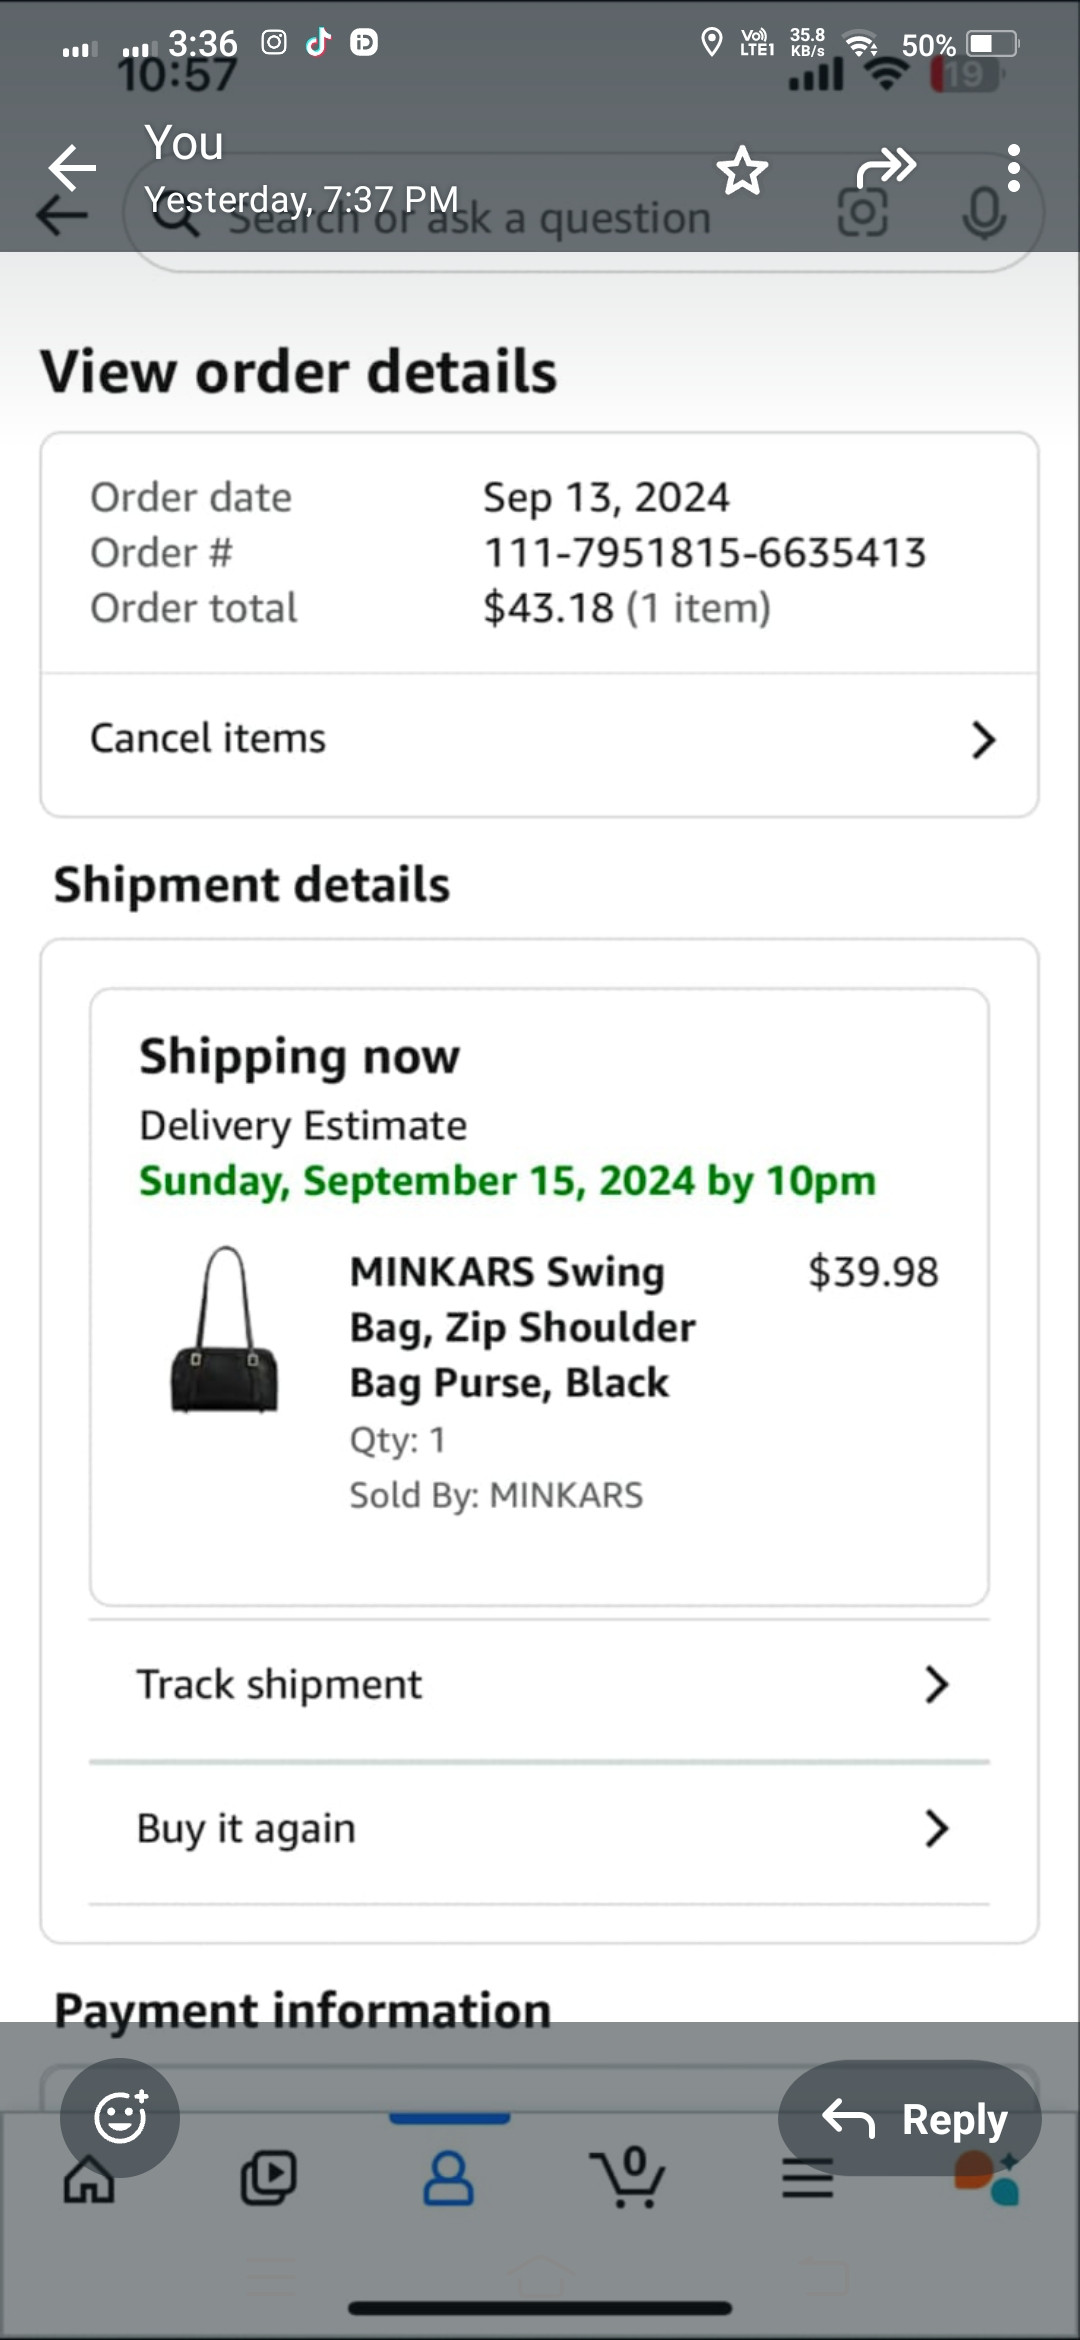The width and height of the screenshot is (1080, 2340).
Task: Open the three-dot overflow menu
Action: [1013, 168]
